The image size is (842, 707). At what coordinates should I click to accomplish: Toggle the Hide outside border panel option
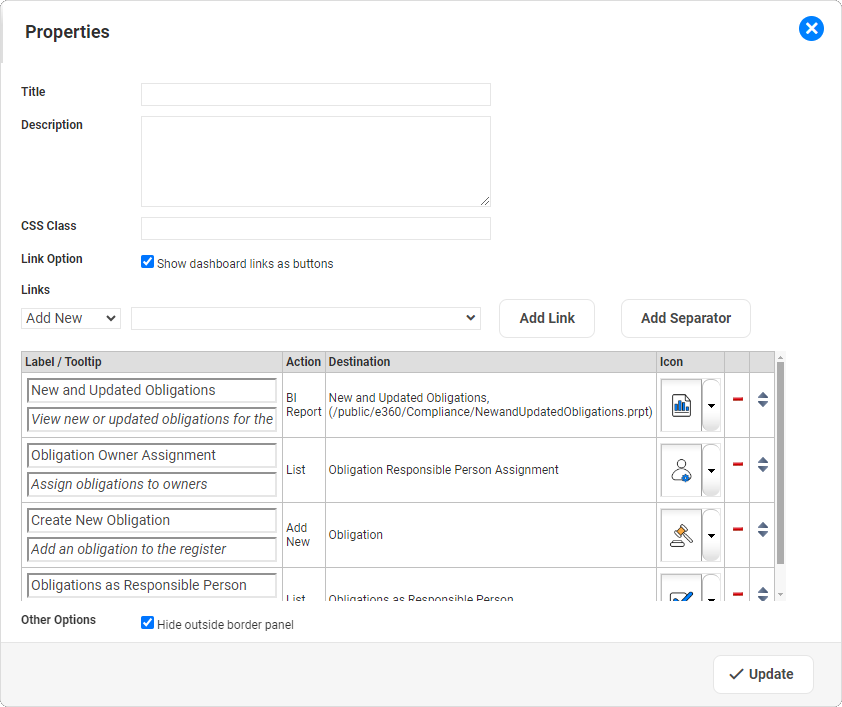tap(147, 622)
